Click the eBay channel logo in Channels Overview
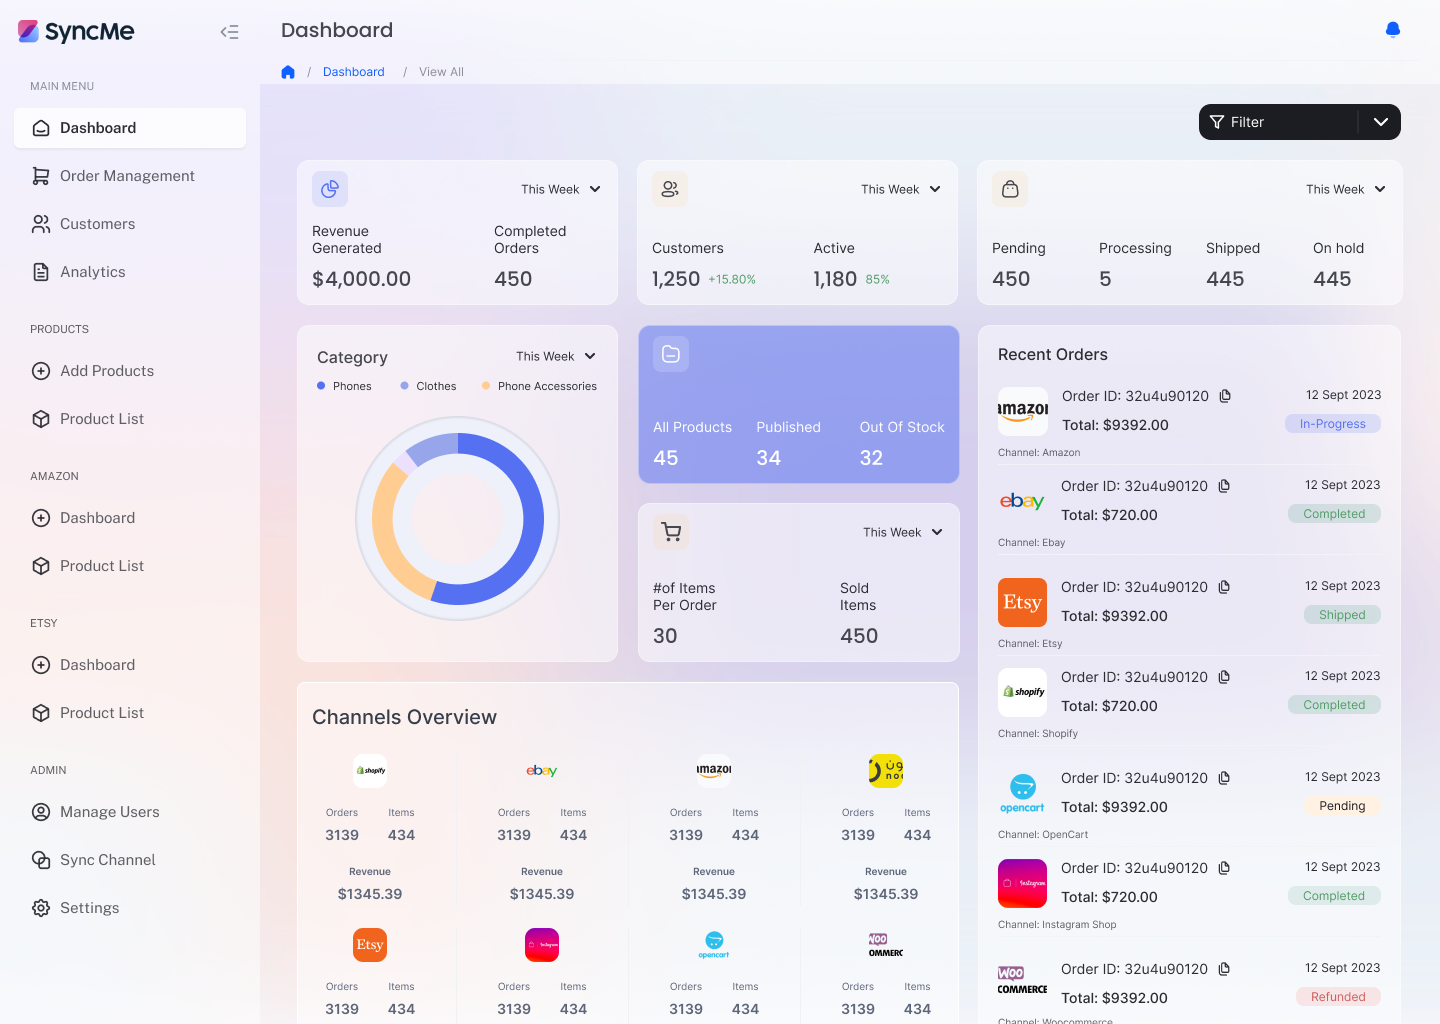 (542, 771)
